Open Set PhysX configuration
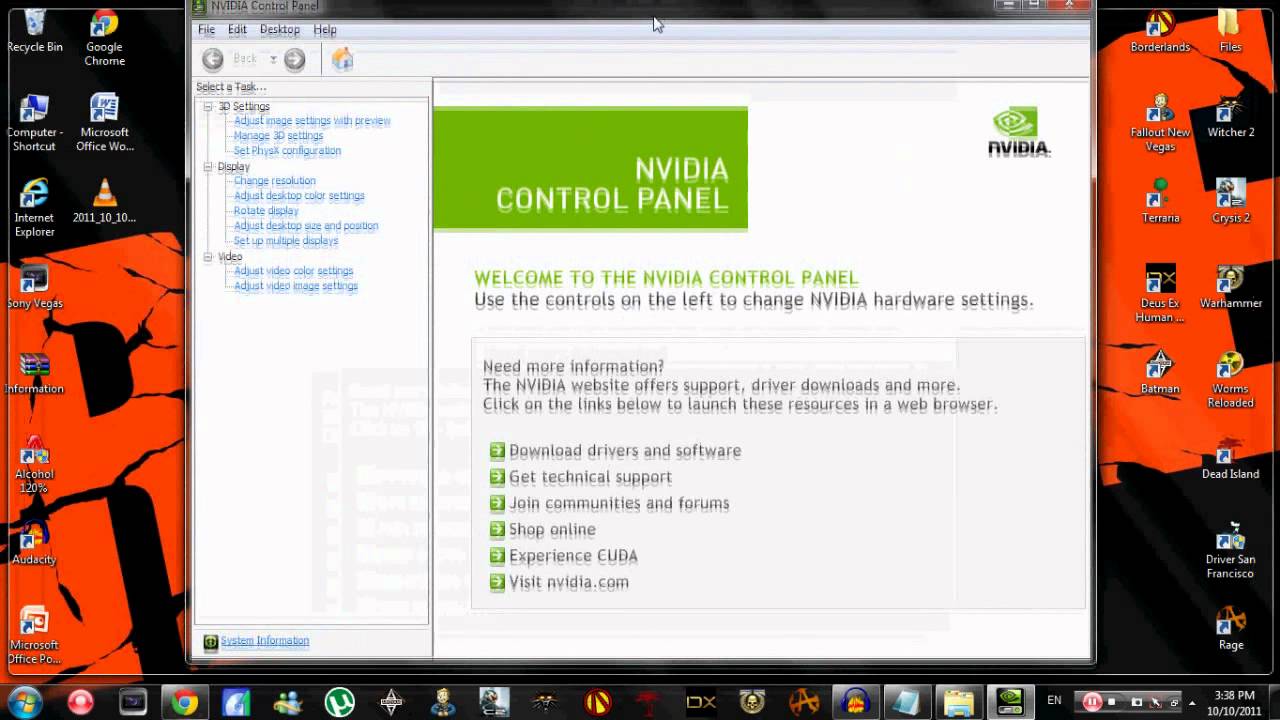The width and height of the screenshot is (1280, 720). (287, 151)
